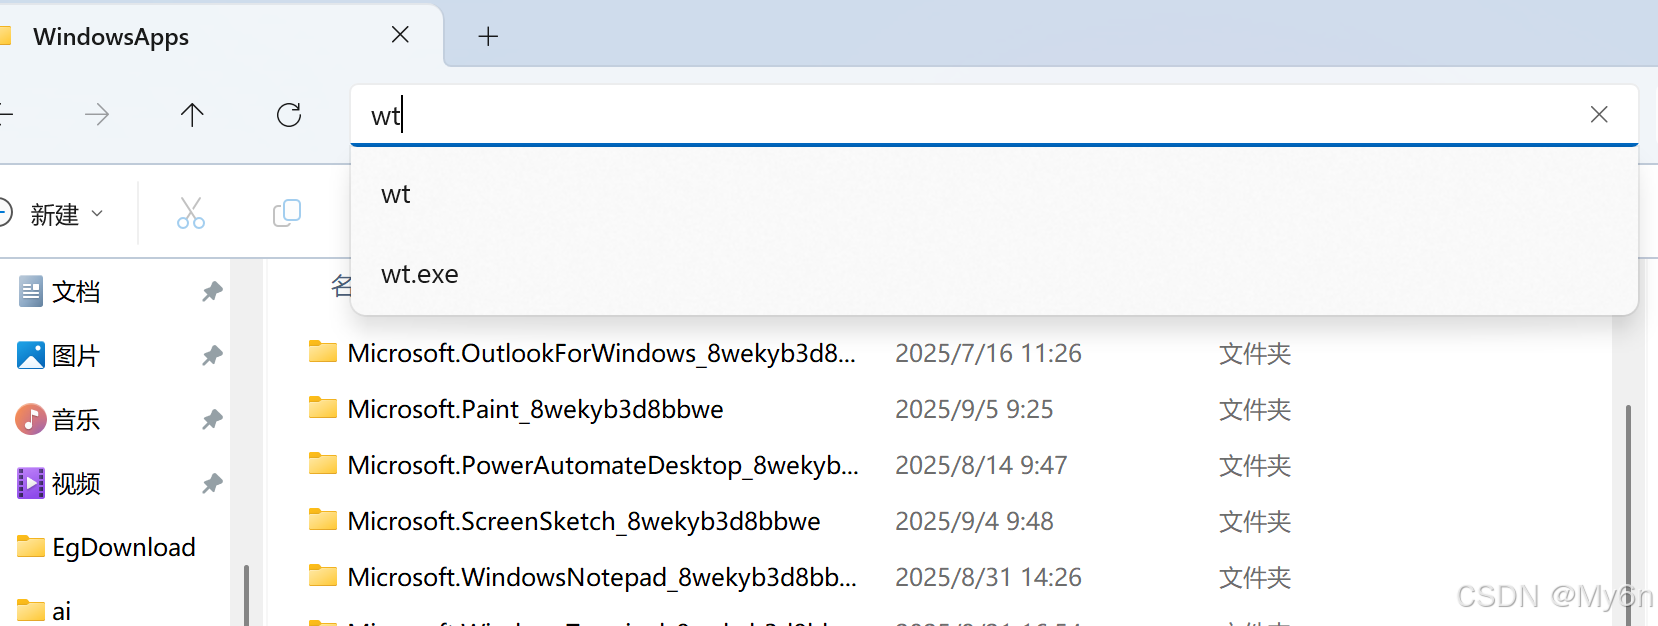Image resolution: width=1658 pixels, height=626 pixels.
Task: Unpin 文档 using its pin icon
Action: [x=212, y=292]
